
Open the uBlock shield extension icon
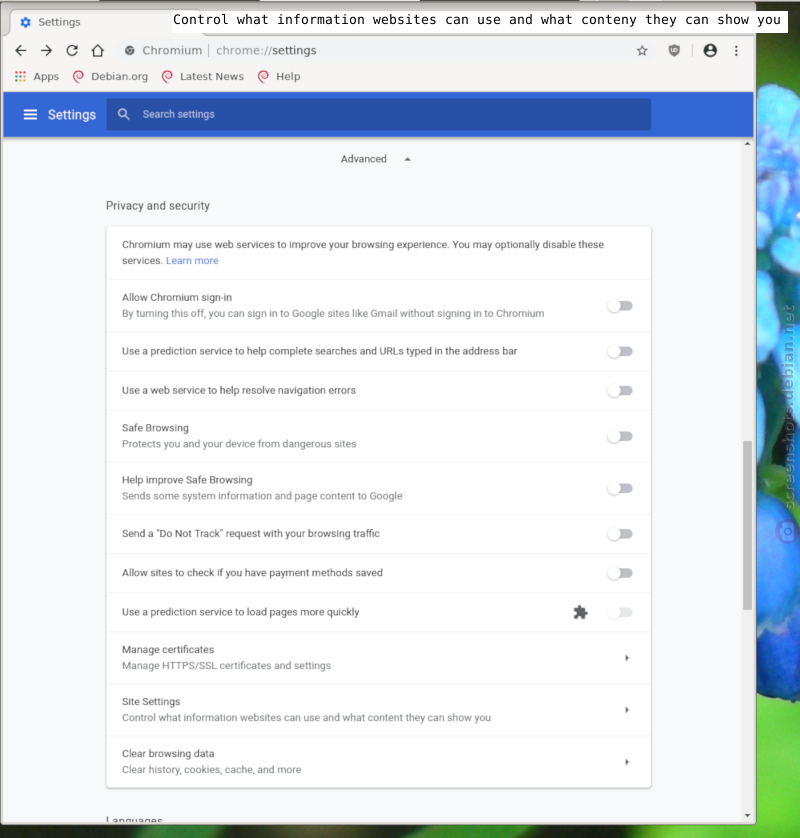pos(674,51)
